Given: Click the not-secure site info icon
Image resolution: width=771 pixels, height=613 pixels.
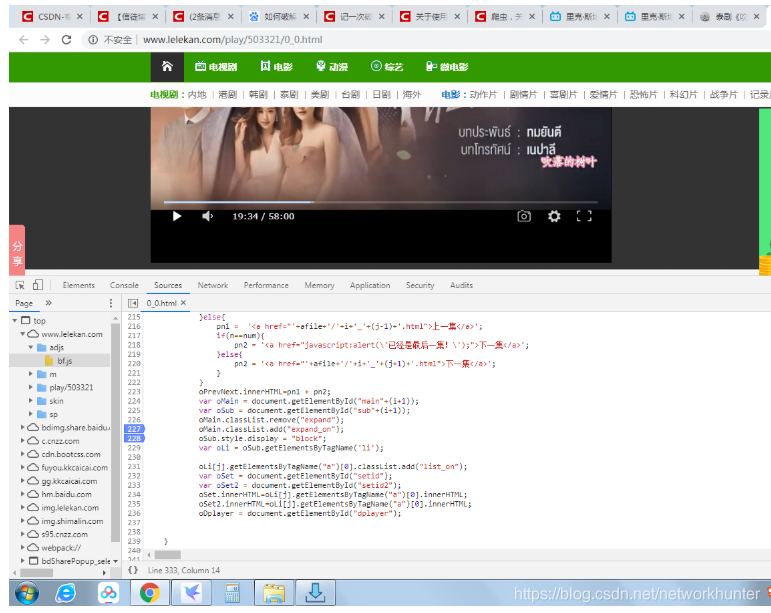Looking at the screenshot, I should pyautogui.click(x=93, y=40).
